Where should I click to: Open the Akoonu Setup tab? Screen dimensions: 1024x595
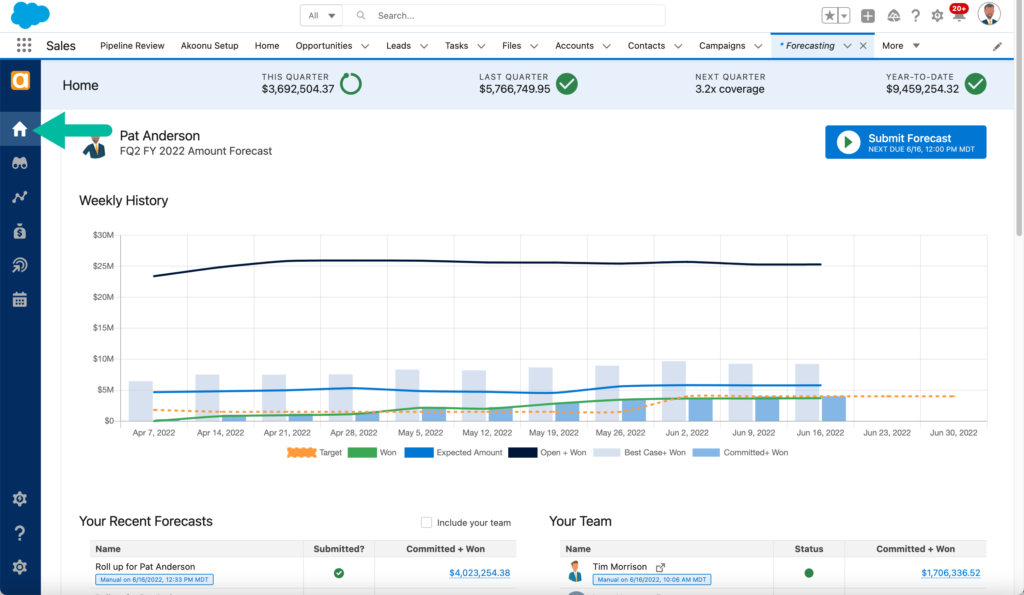[211, 46]
